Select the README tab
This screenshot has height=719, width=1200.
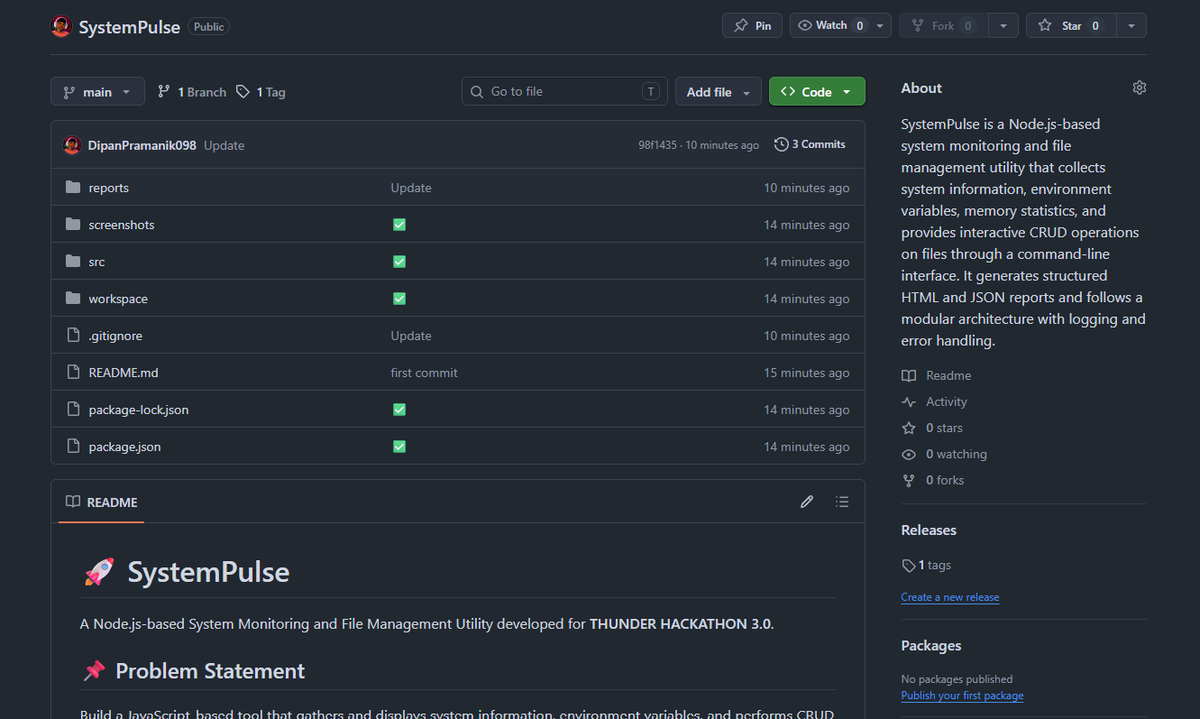tap(102, 502)
